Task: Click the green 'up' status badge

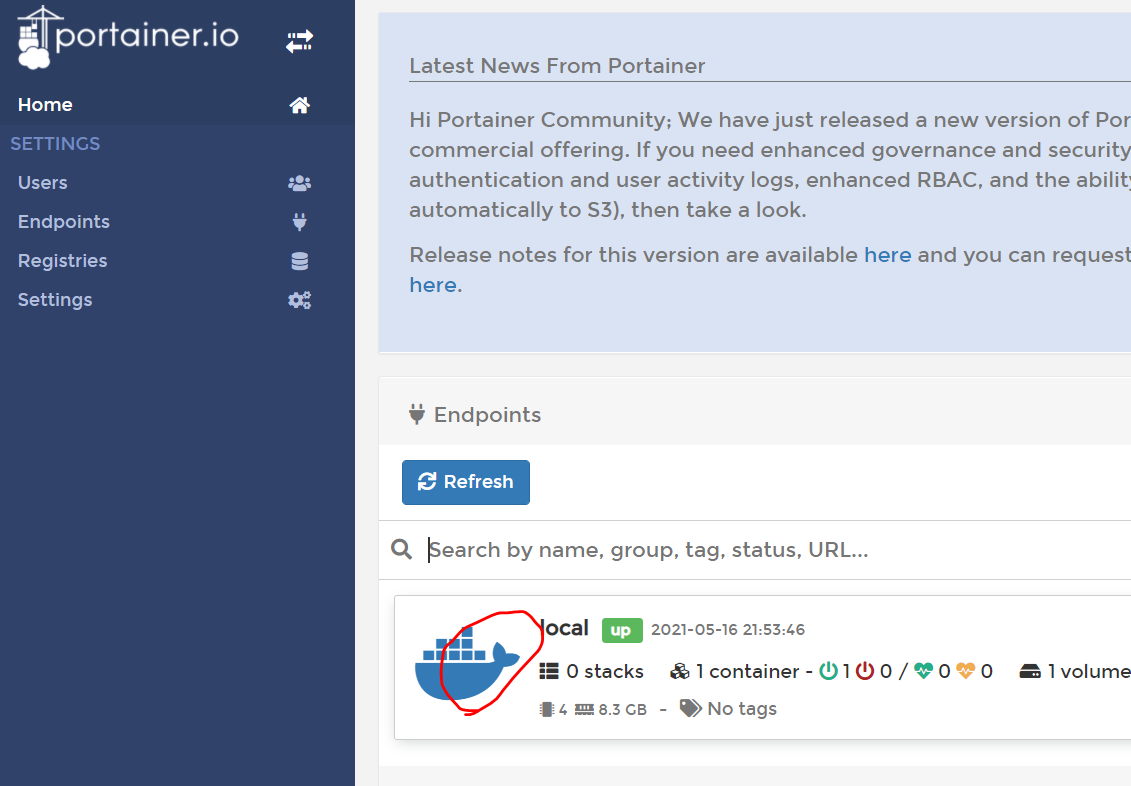Action: click(x=622, y=630)
